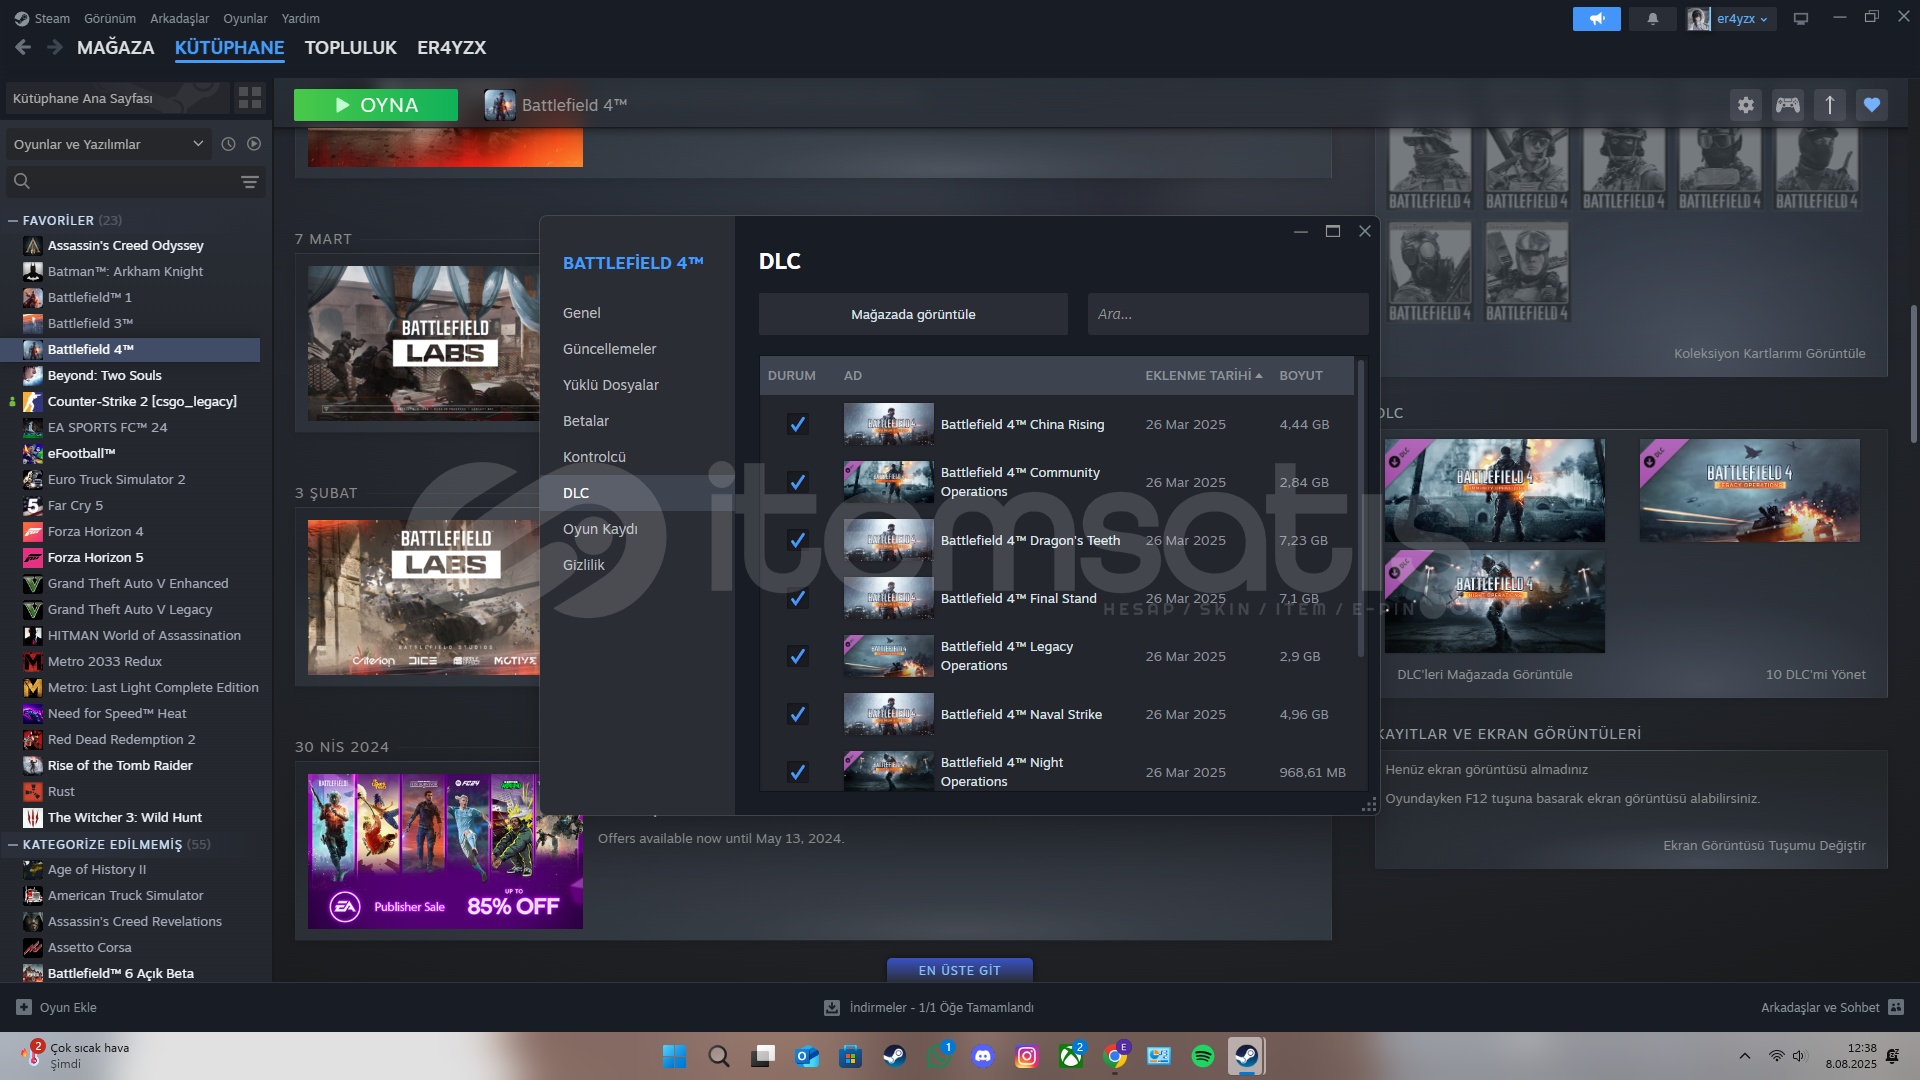The image size is (1920, 1080).
Task: Click Koleksiyon Kartlarını Görüntüle link
Action: point(1769,353)
